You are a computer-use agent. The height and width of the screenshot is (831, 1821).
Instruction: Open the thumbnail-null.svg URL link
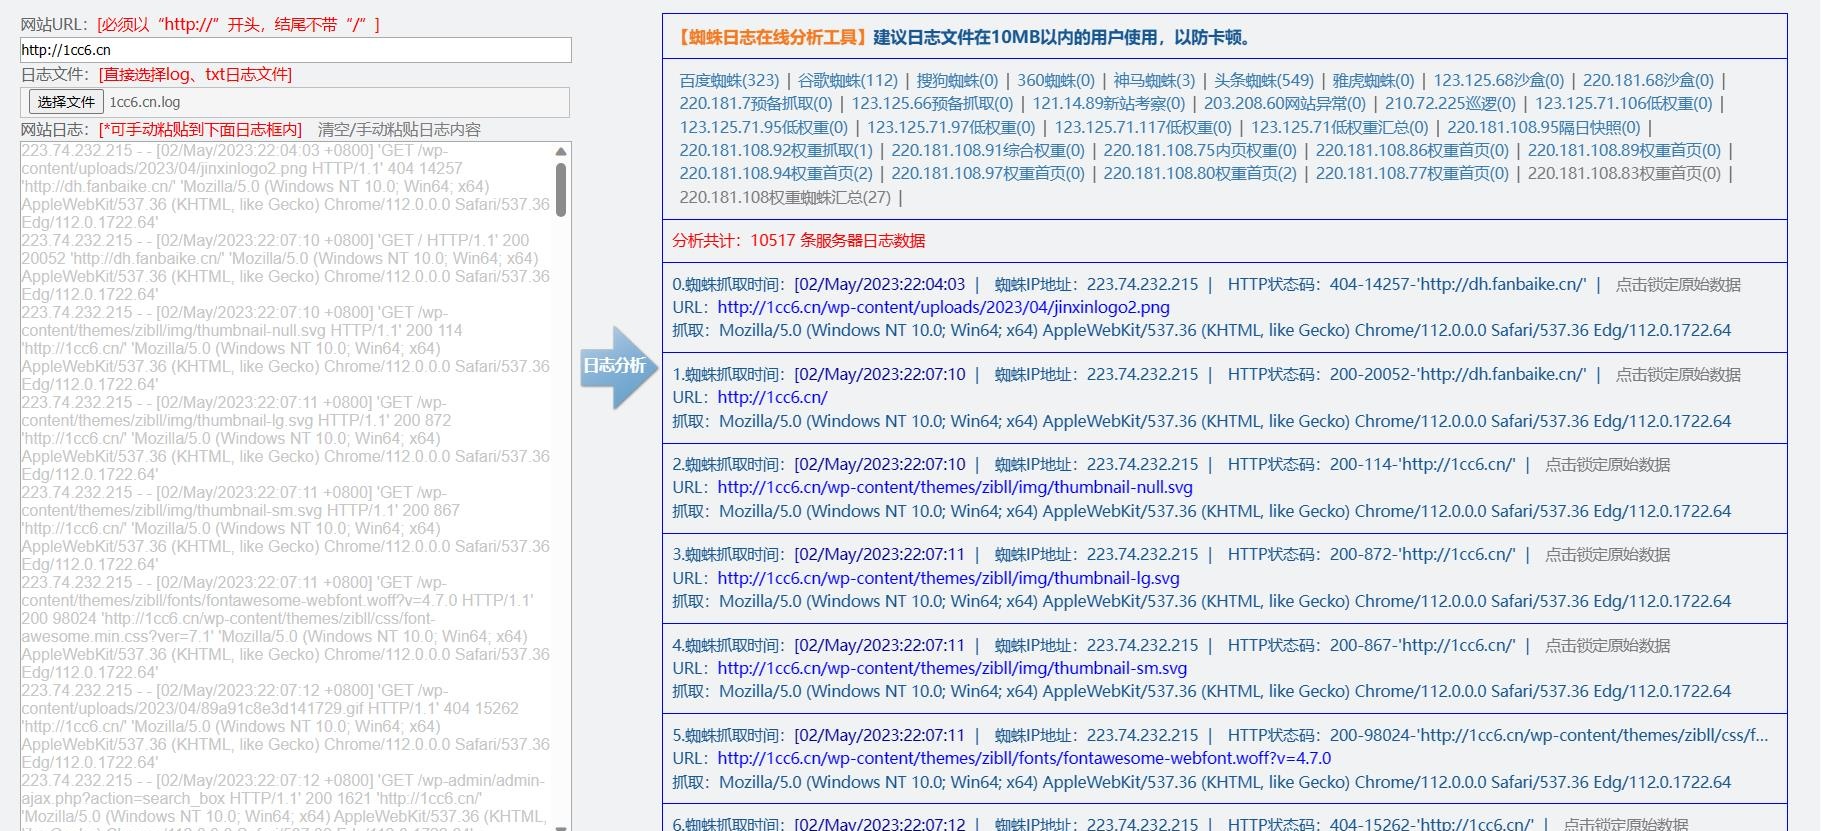pos(955,487)
